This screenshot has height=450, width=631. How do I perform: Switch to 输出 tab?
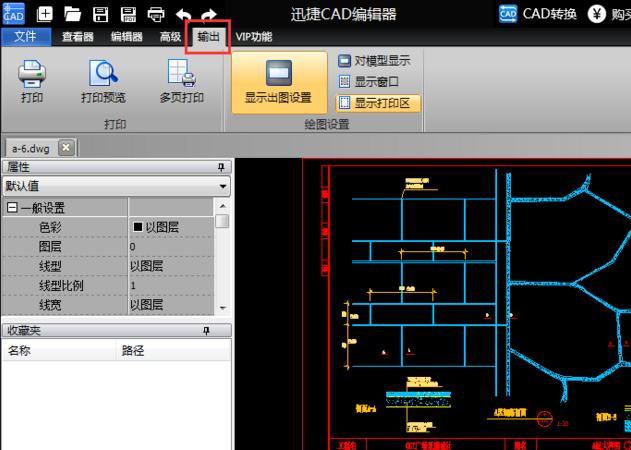click(208, 37)
